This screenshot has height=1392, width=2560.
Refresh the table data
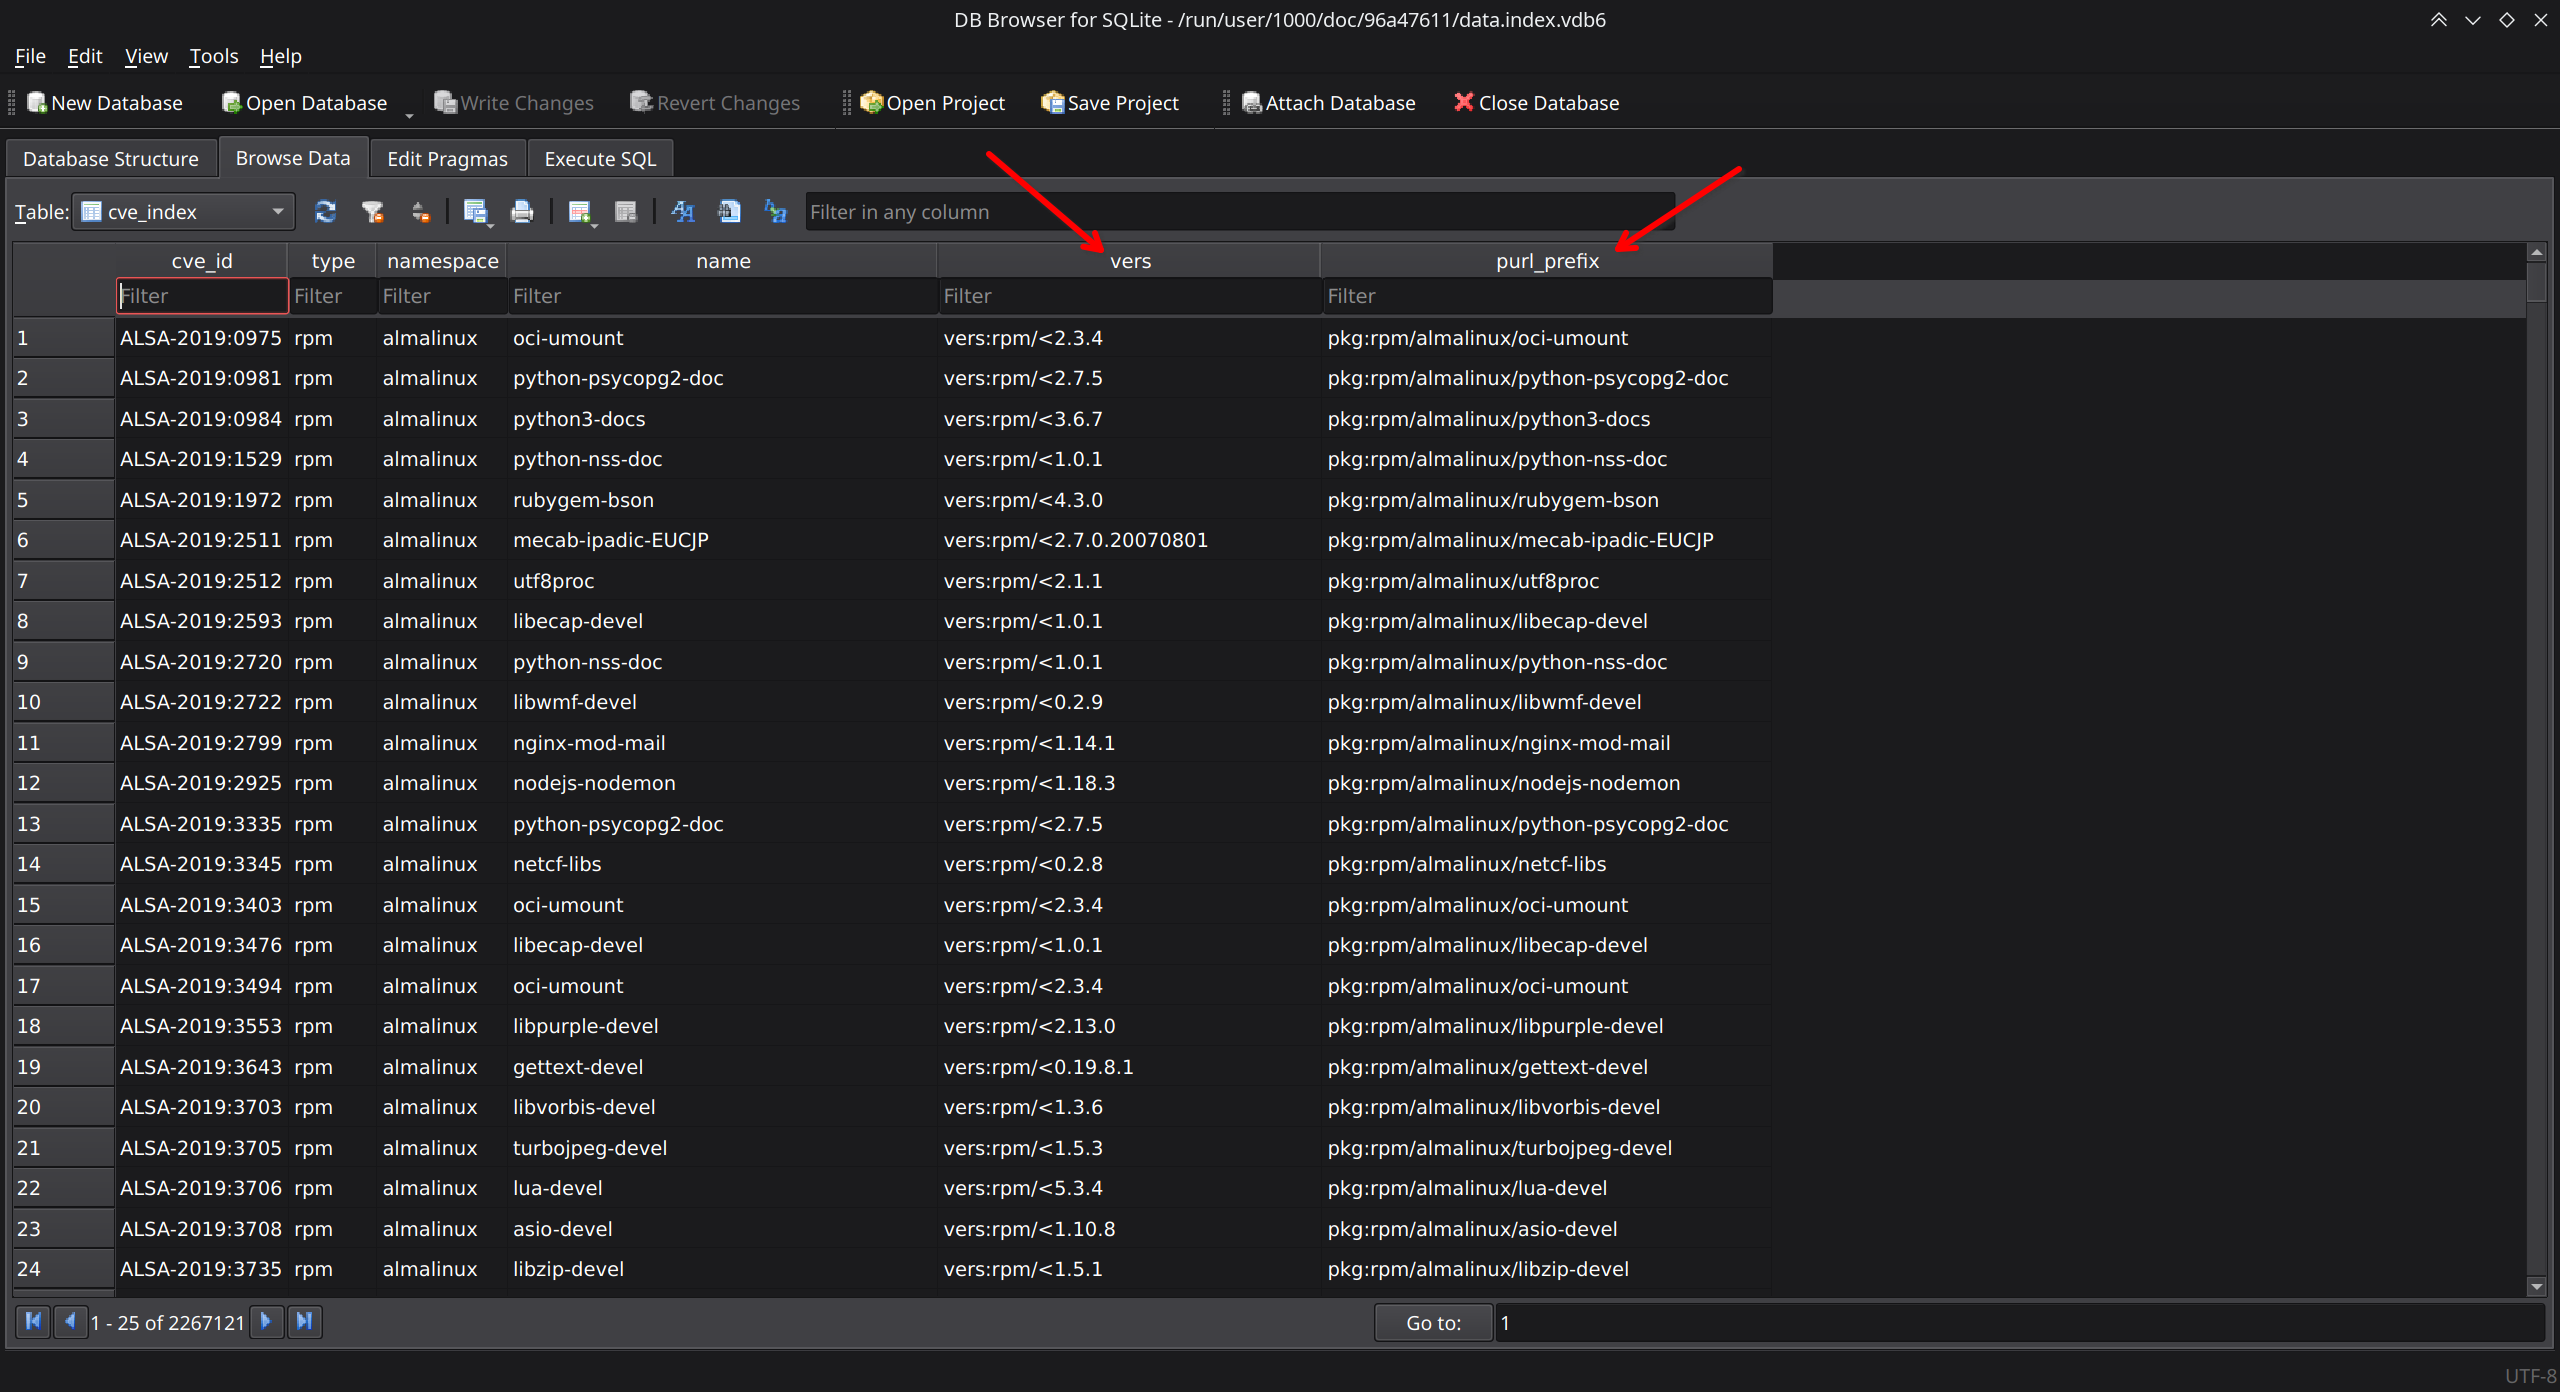click(x=325, y=211)
